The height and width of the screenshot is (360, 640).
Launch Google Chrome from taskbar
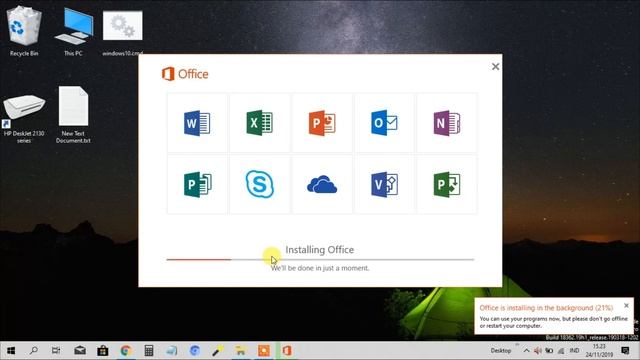point(126,351)
